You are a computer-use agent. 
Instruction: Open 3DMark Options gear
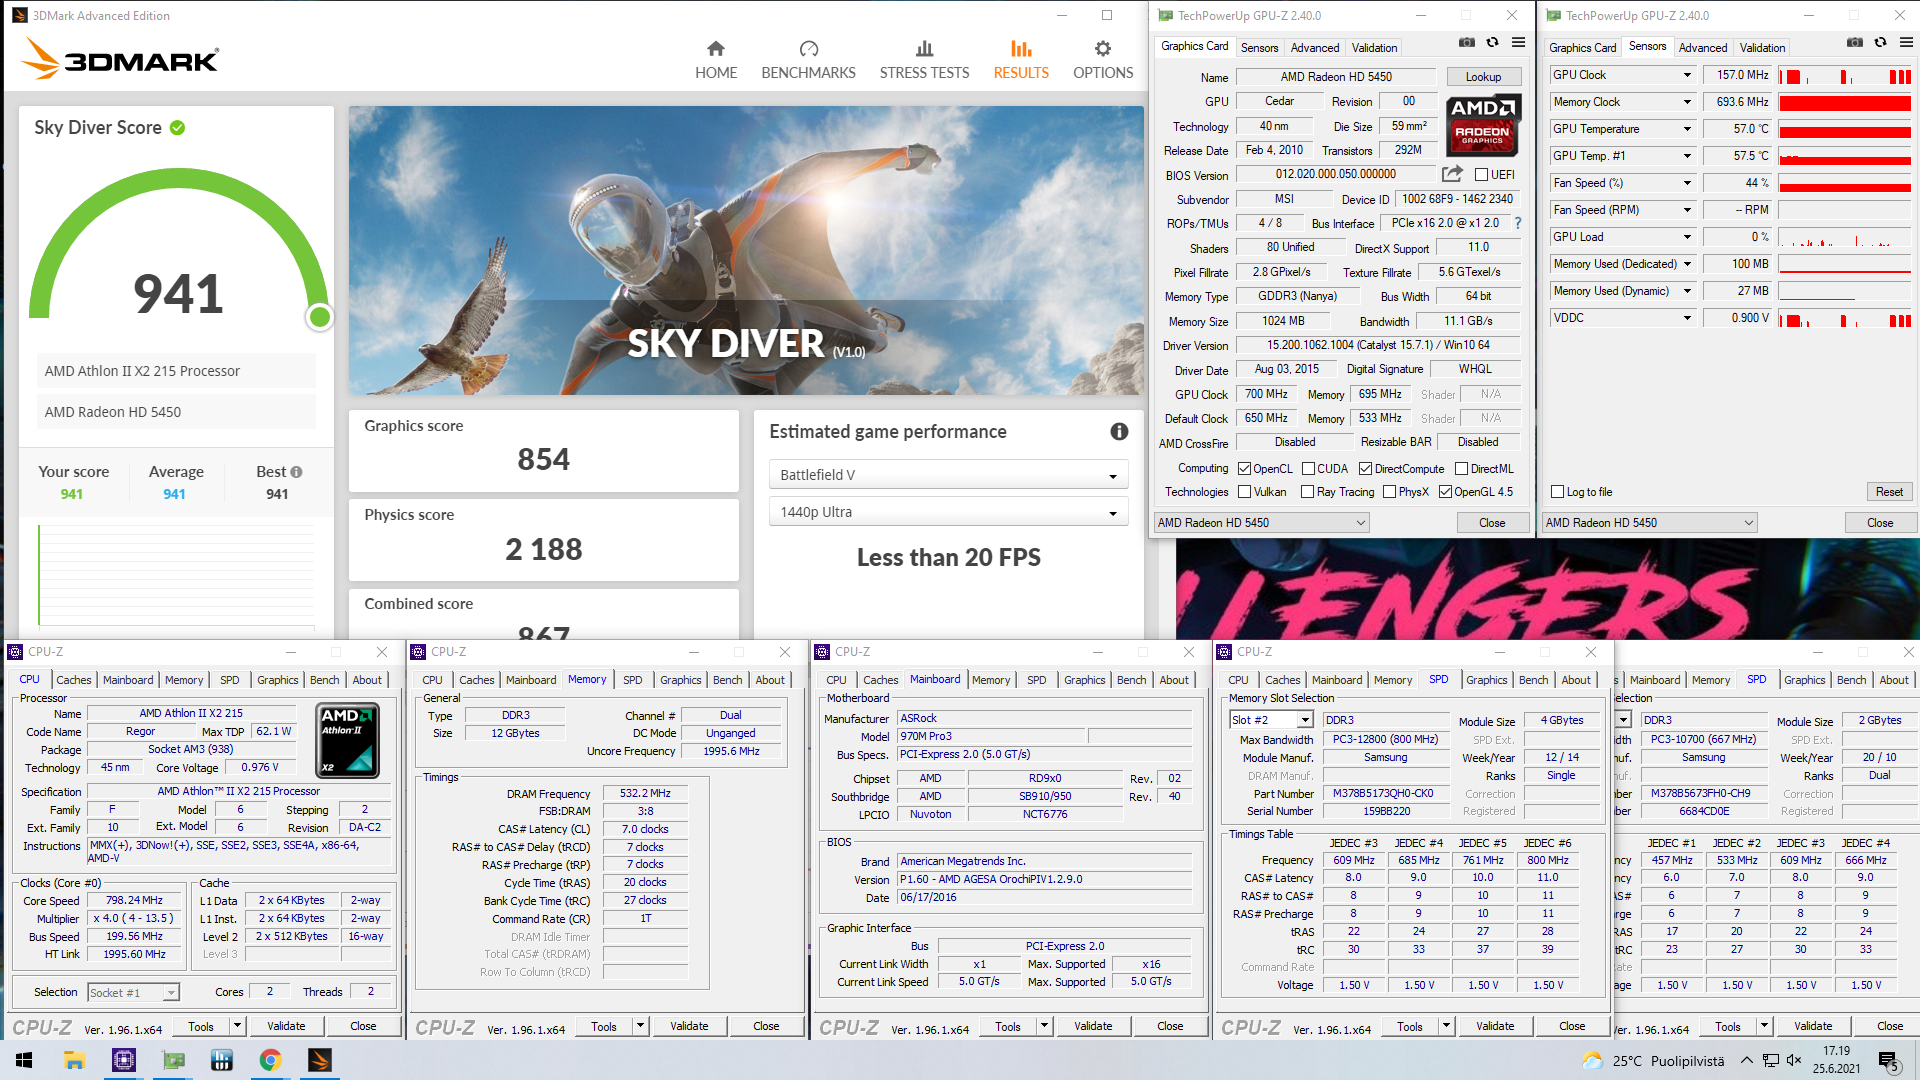(1103, 49)
